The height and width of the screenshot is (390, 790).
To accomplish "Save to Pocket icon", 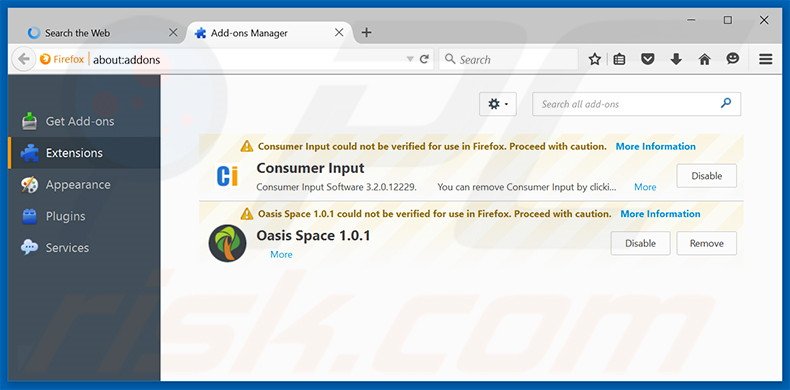I will (x=647, y=59).
